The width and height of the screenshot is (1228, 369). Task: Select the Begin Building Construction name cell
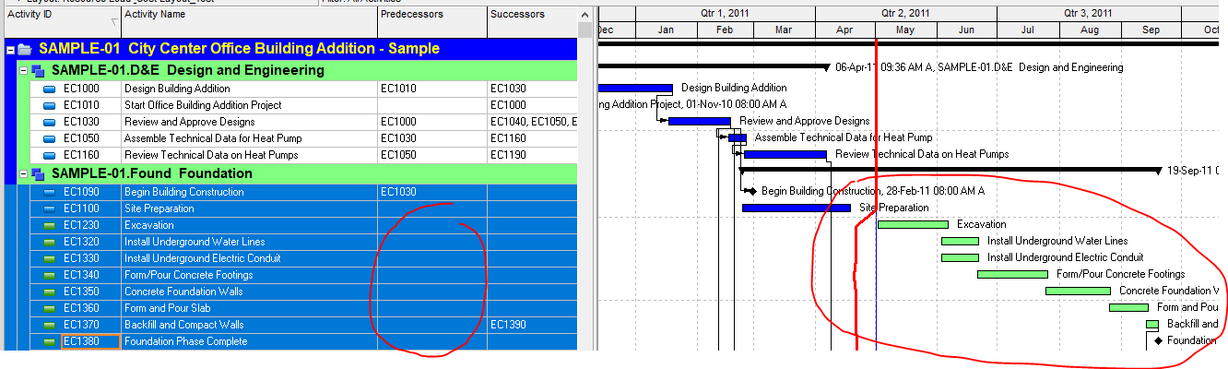pyautogui.click(x=249, y=191)
